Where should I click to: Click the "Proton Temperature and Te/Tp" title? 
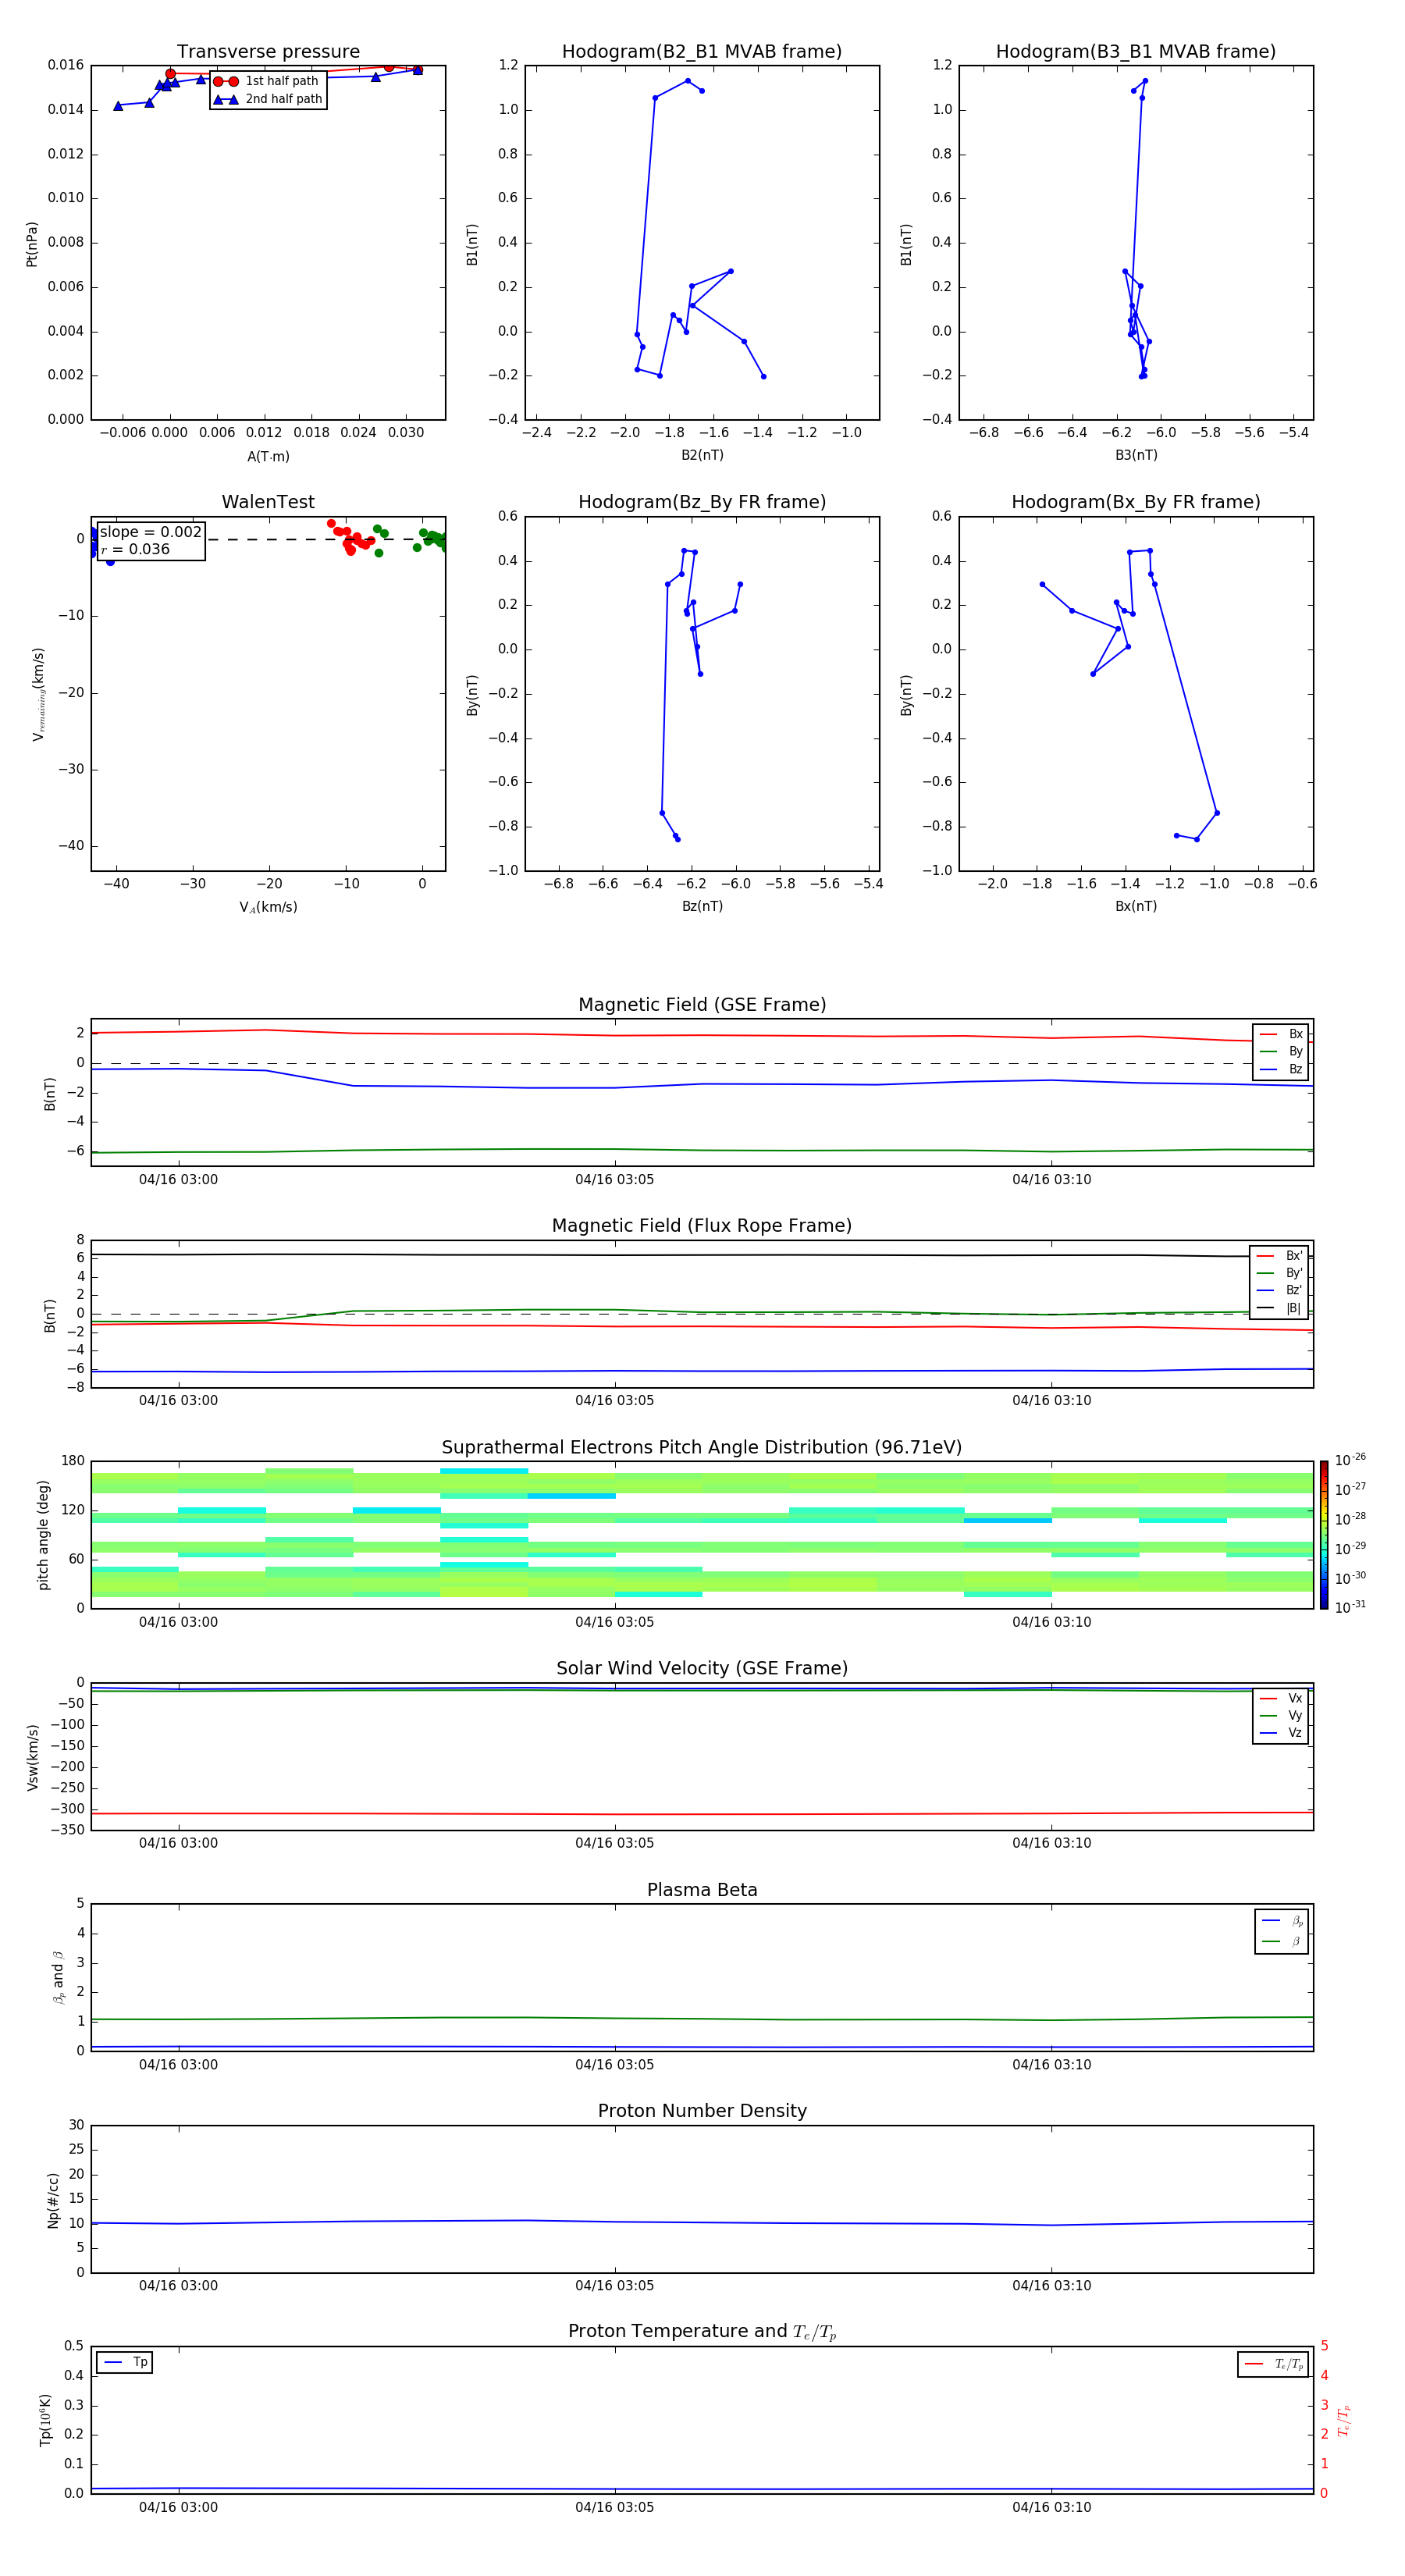click(702, 2332)
